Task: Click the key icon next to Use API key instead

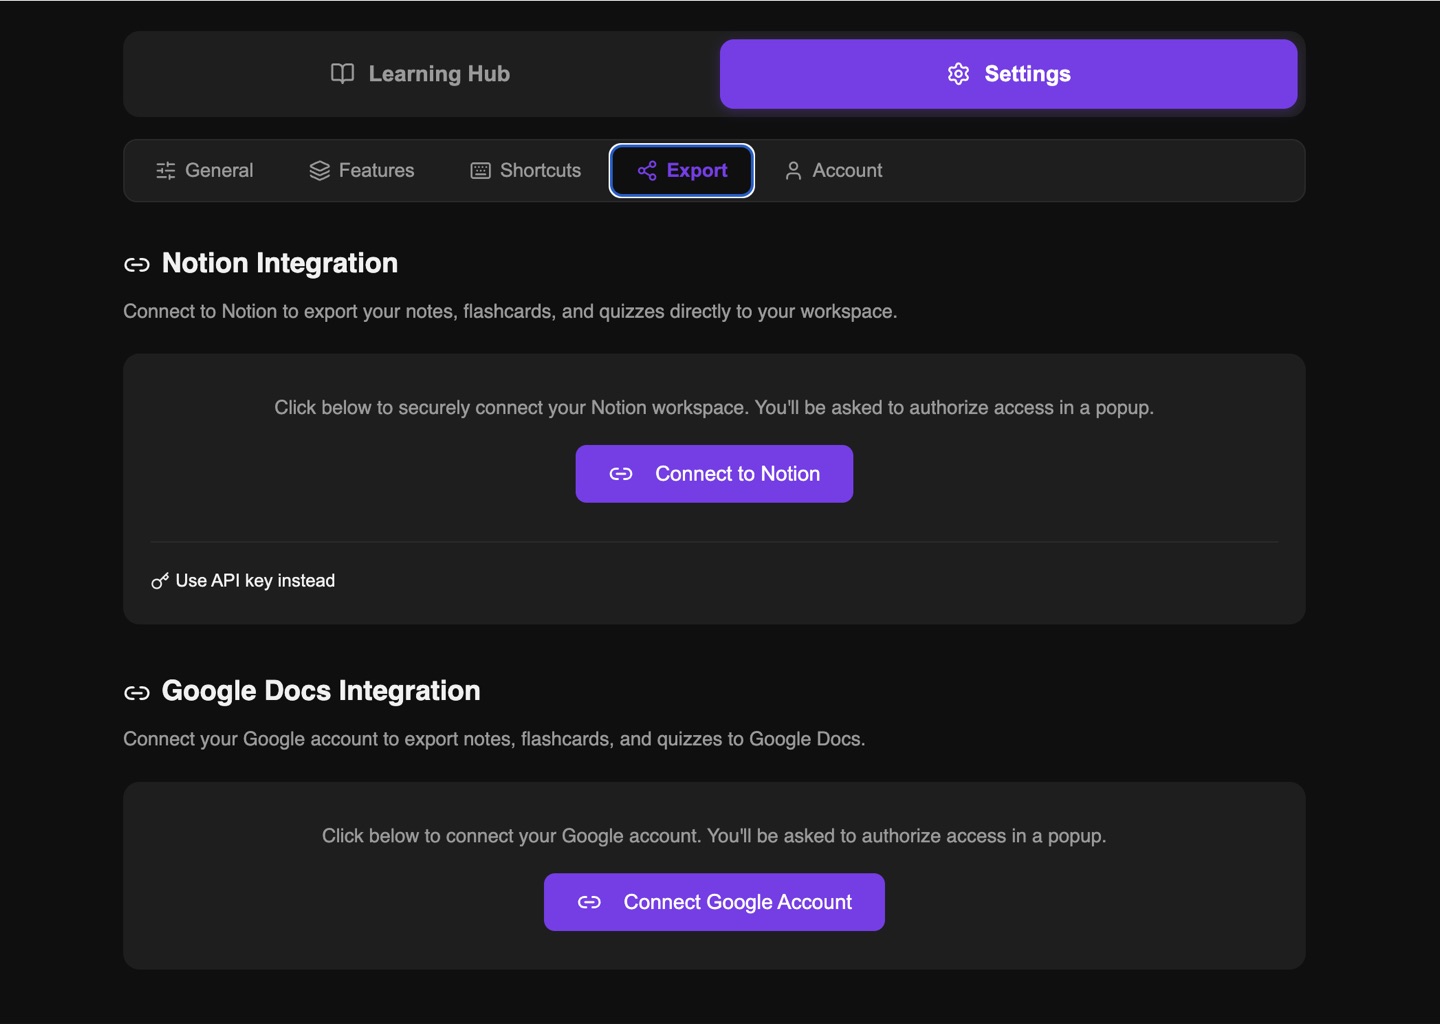Action: (x=159, y=580)
